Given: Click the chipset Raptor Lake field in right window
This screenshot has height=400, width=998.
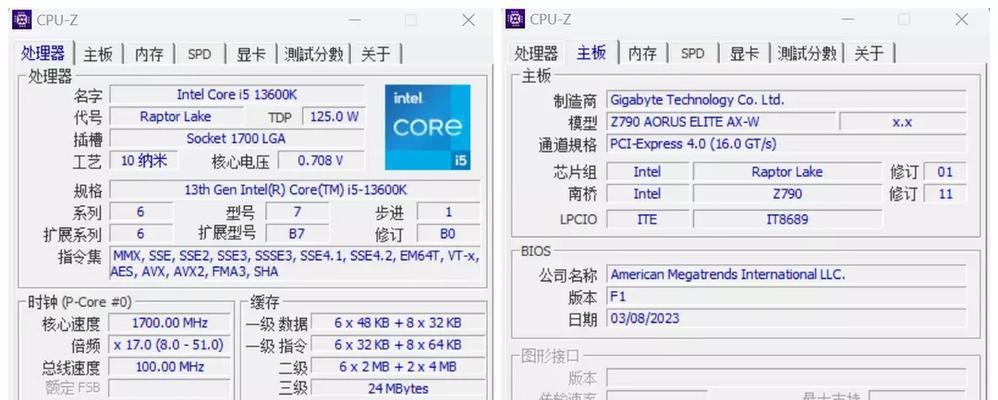Looking at the screenshot, I should click(x=787, y=172).
